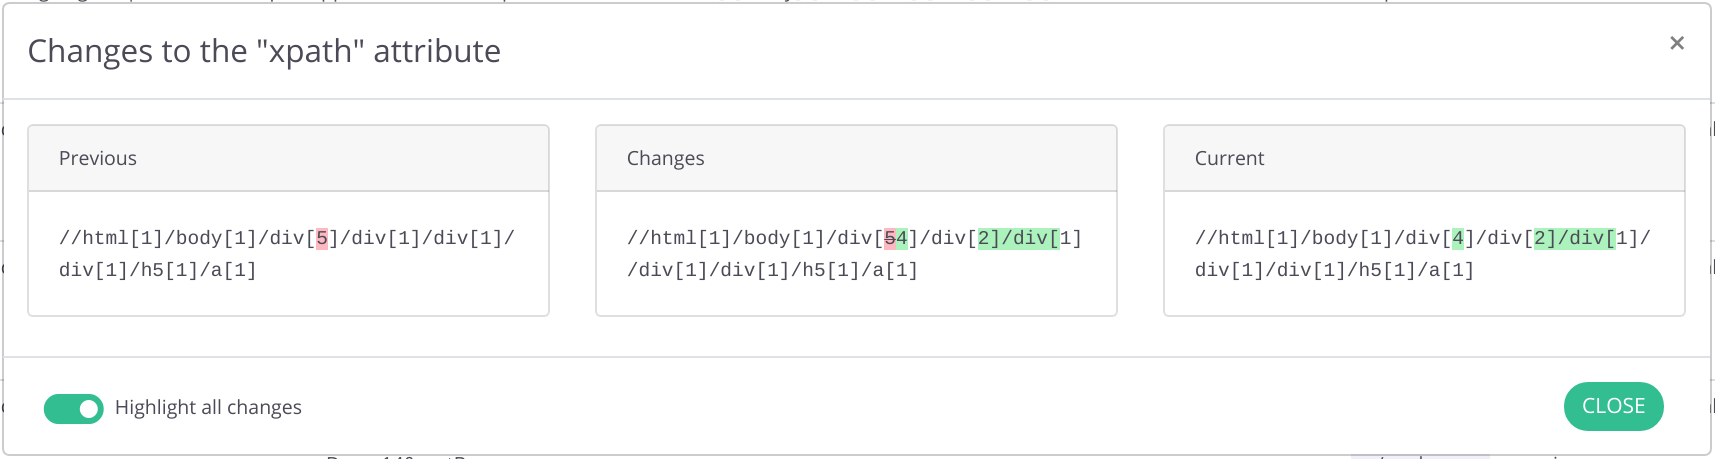Click second line of the Current xpath text
The width and height of the screenshot is (1715, 459).
1334,270
